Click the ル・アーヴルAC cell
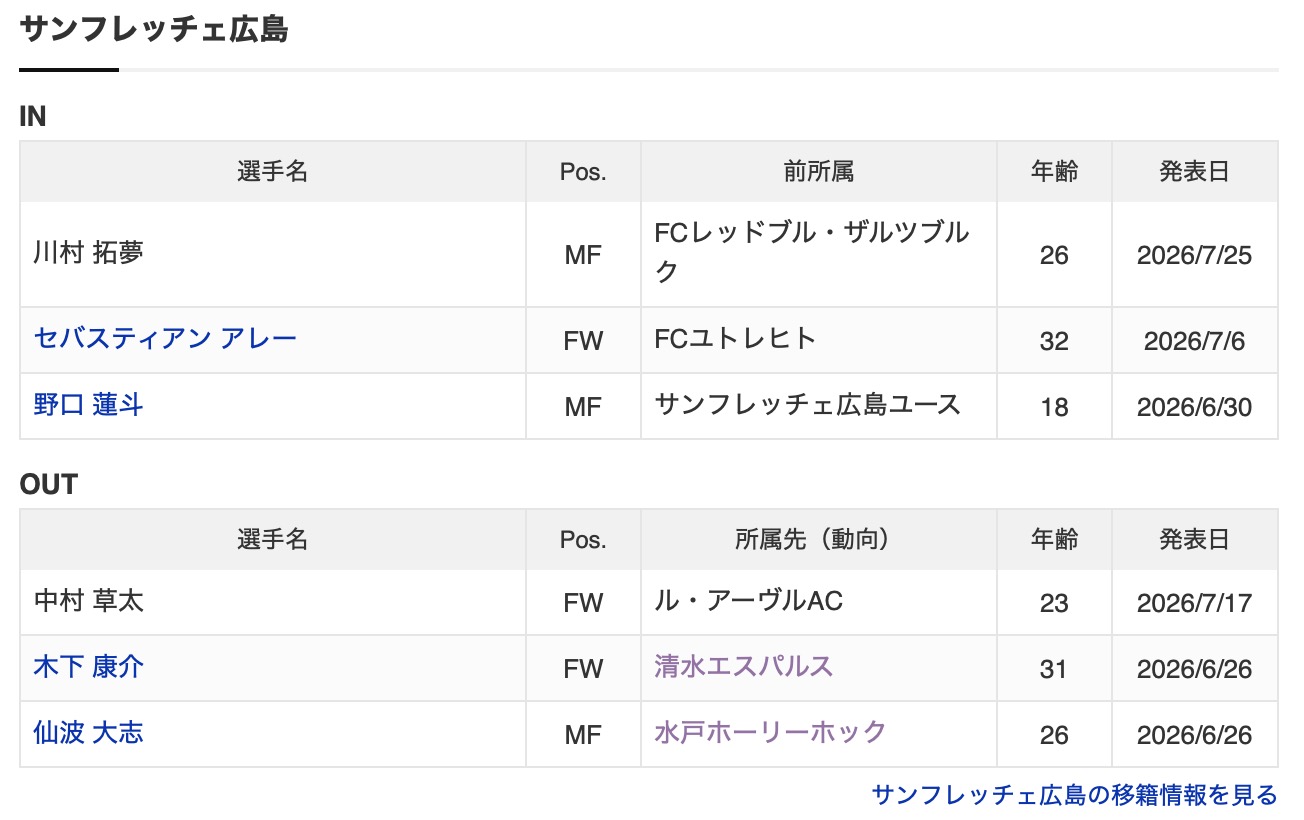 coord(819,602)
